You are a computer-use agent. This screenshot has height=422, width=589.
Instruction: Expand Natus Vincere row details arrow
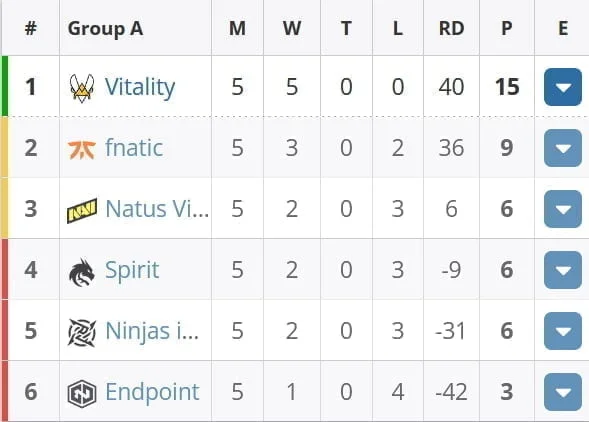(563, 209)
